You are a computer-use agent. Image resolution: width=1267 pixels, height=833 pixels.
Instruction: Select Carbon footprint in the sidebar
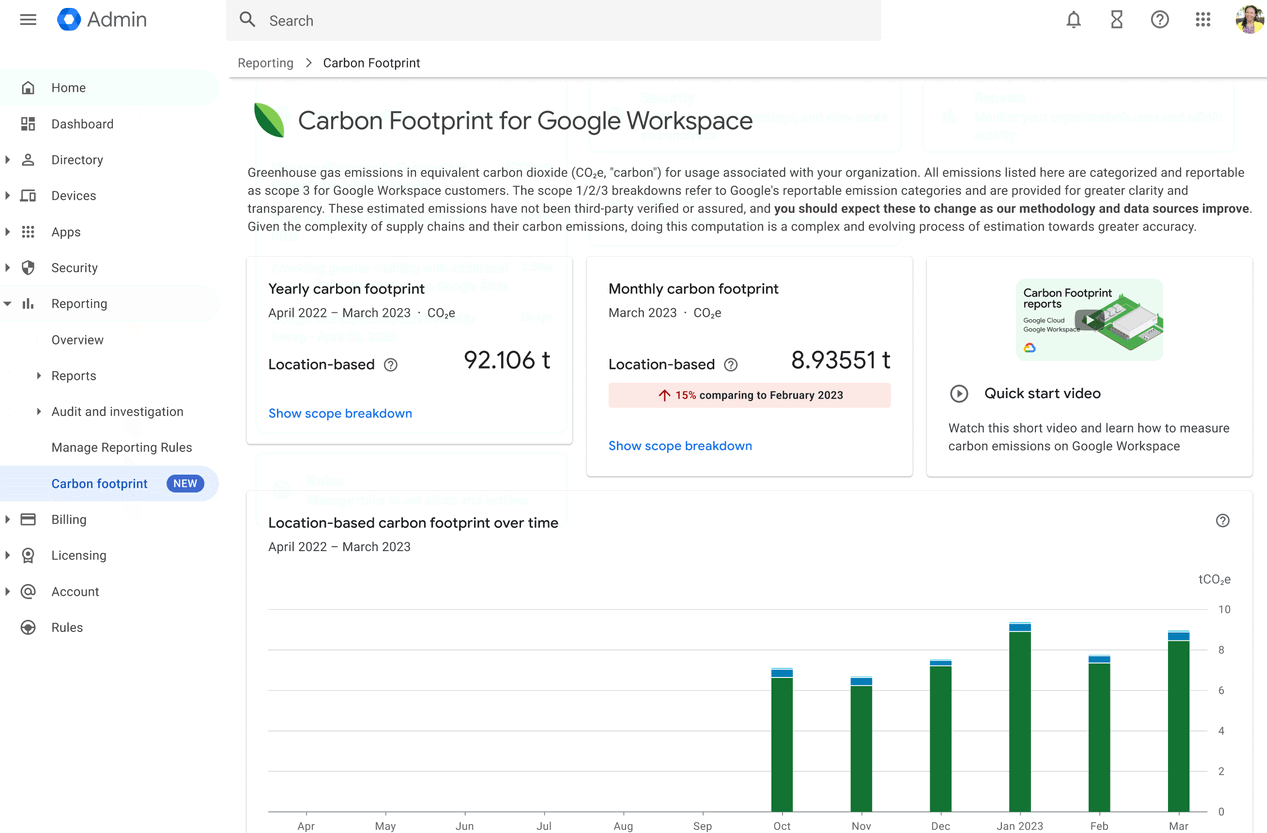(109, 484)
